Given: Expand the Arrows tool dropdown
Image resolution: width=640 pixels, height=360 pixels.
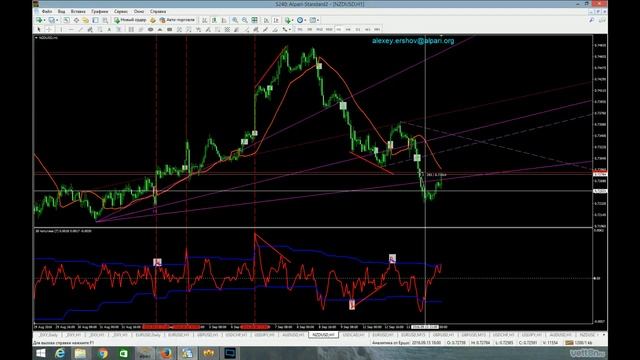Looking at the screenshot, I should [x=290, y=29].
